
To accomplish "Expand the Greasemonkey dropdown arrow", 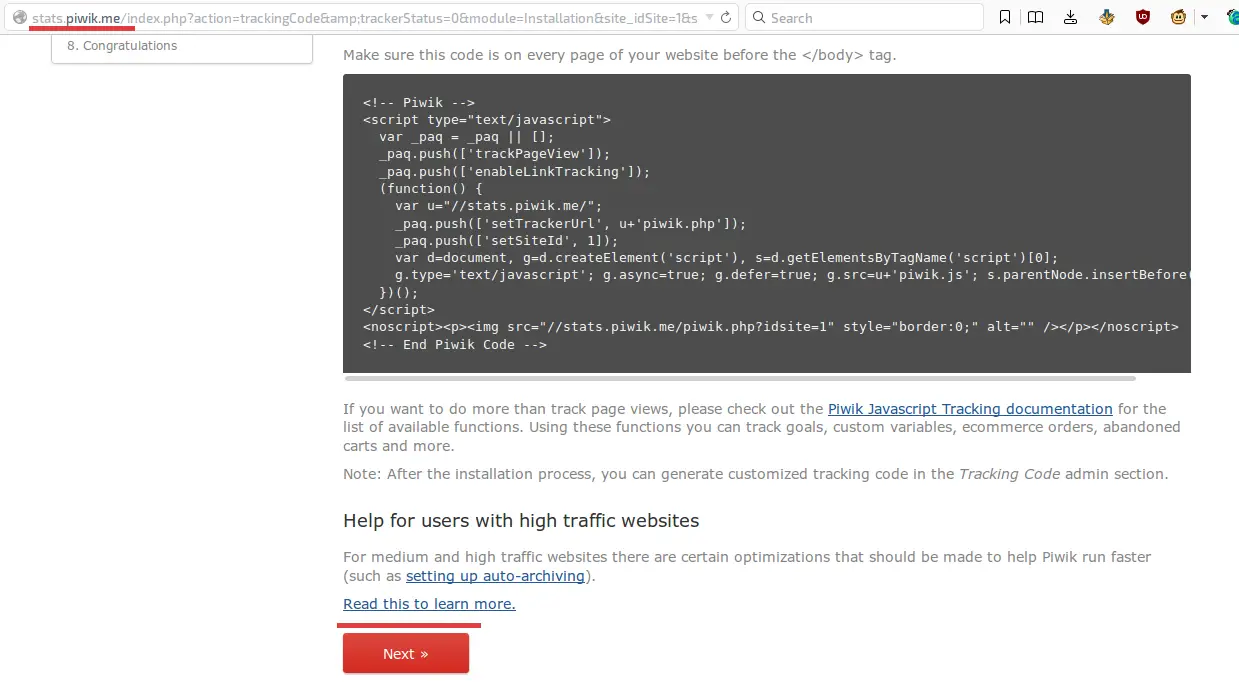I will 1204,17.
